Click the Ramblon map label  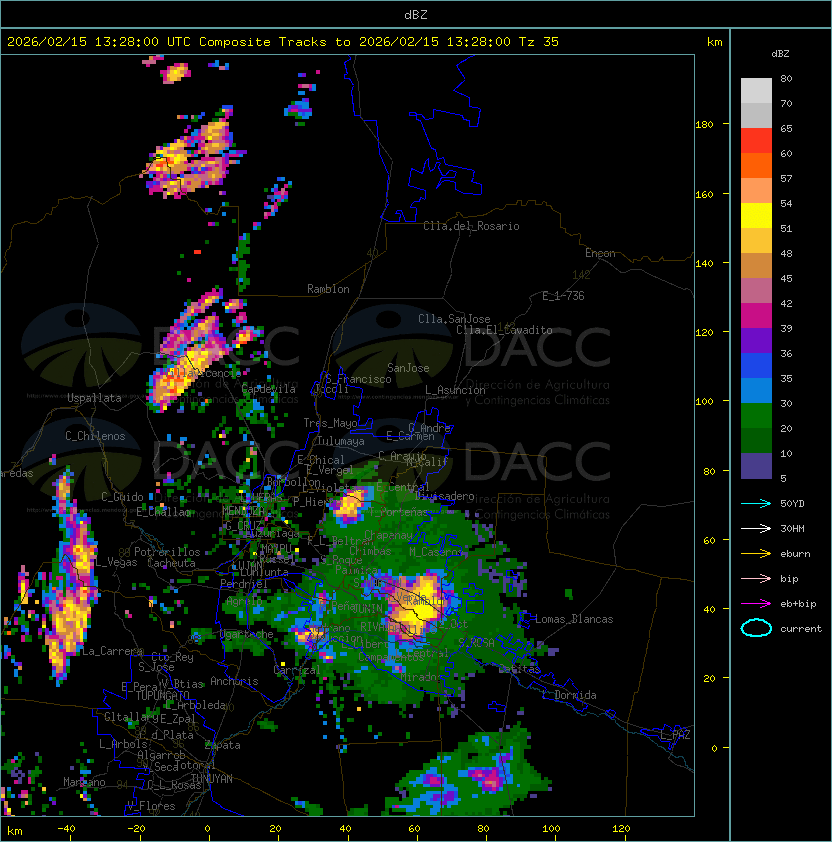pyautogui.click(x=328, y=289)
